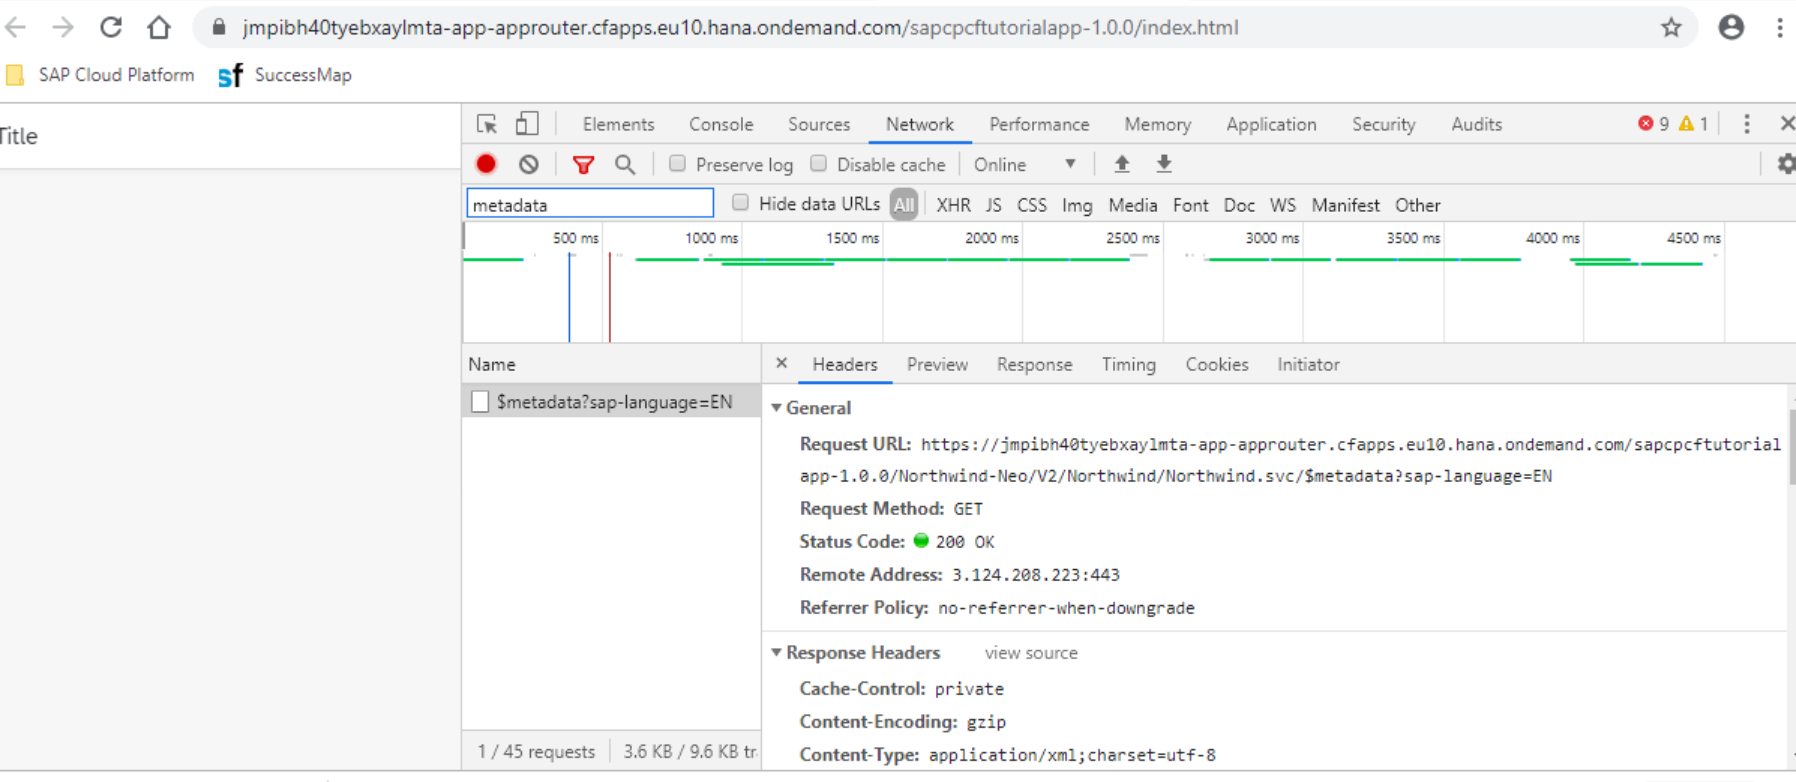Switch to the Console tab

pos(721,124)
